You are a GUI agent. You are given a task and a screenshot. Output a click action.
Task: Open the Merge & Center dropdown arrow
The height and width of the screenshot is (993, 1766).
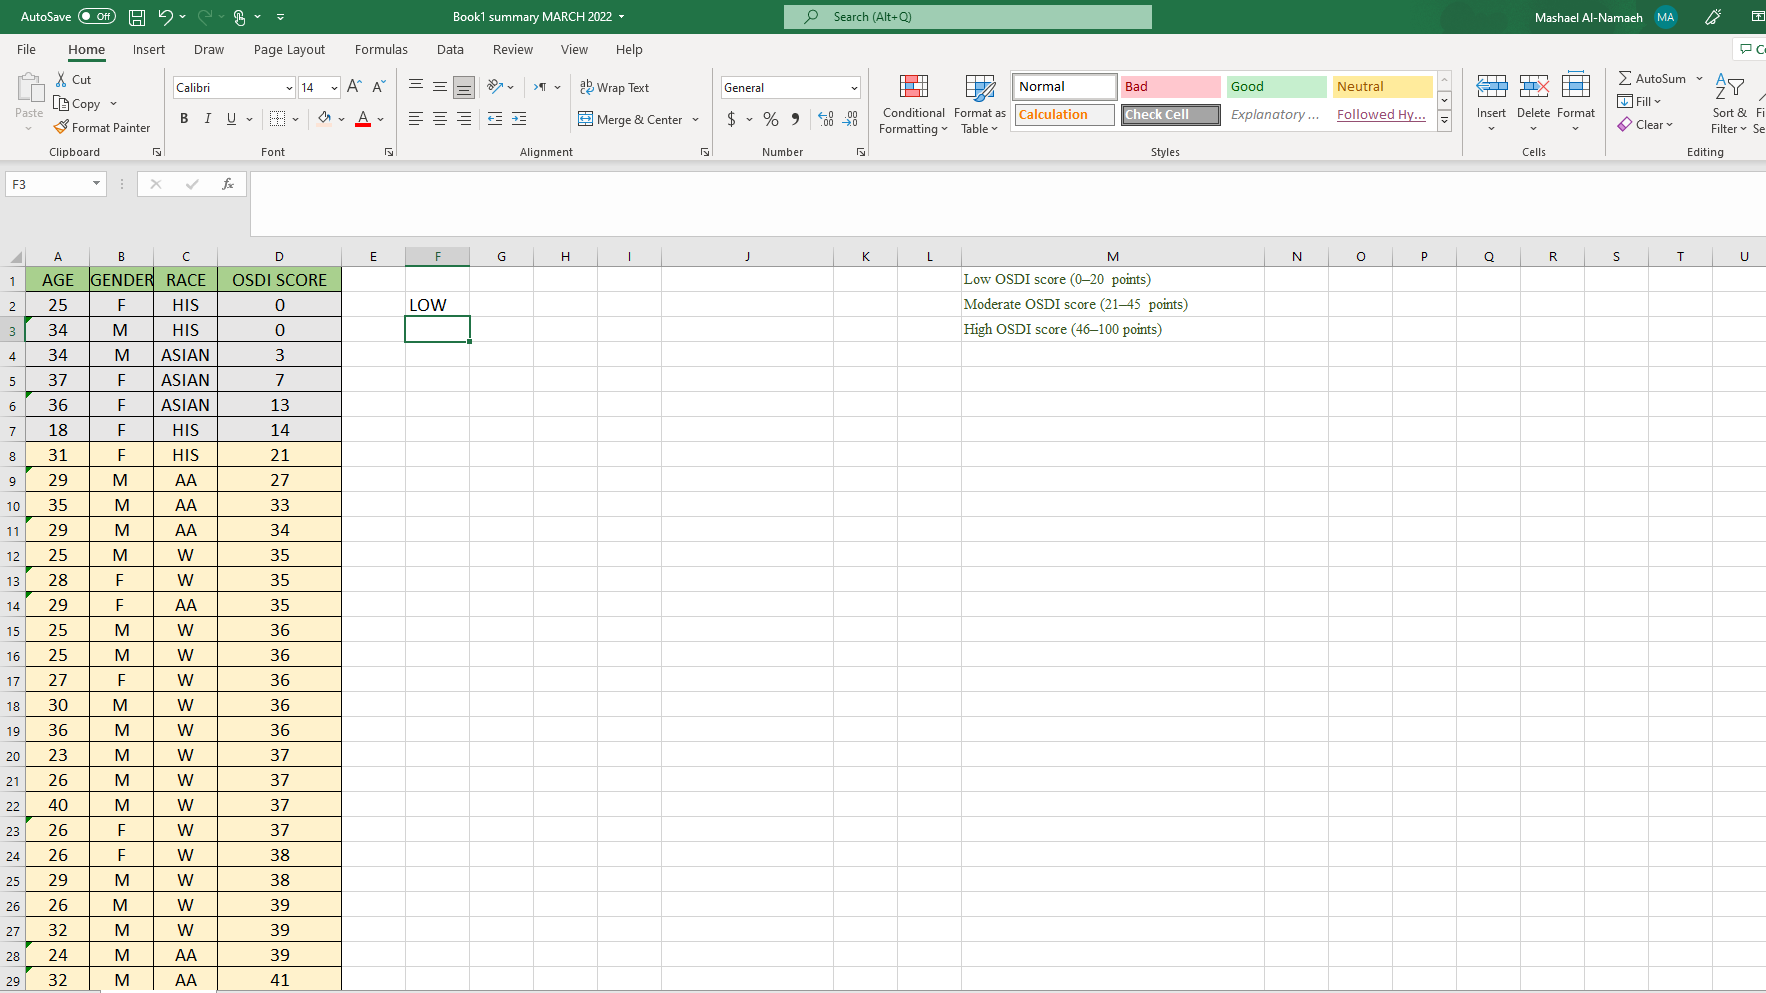[696, 120]
